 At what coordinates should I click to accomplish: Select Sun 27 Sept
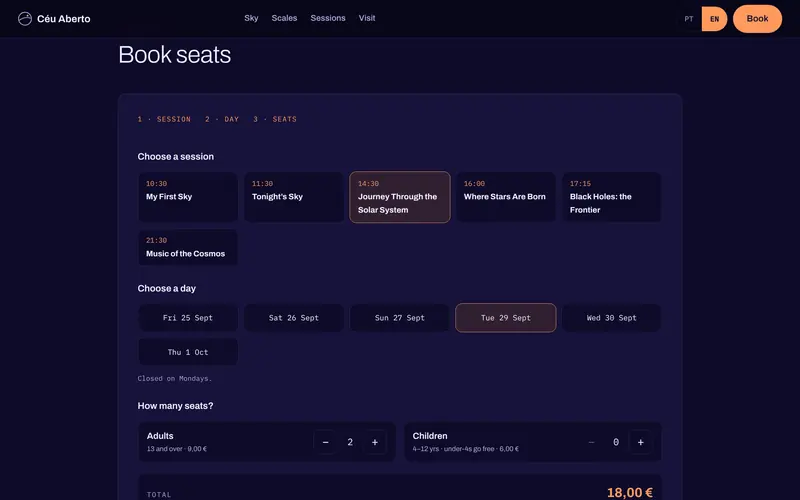(400, 318)
